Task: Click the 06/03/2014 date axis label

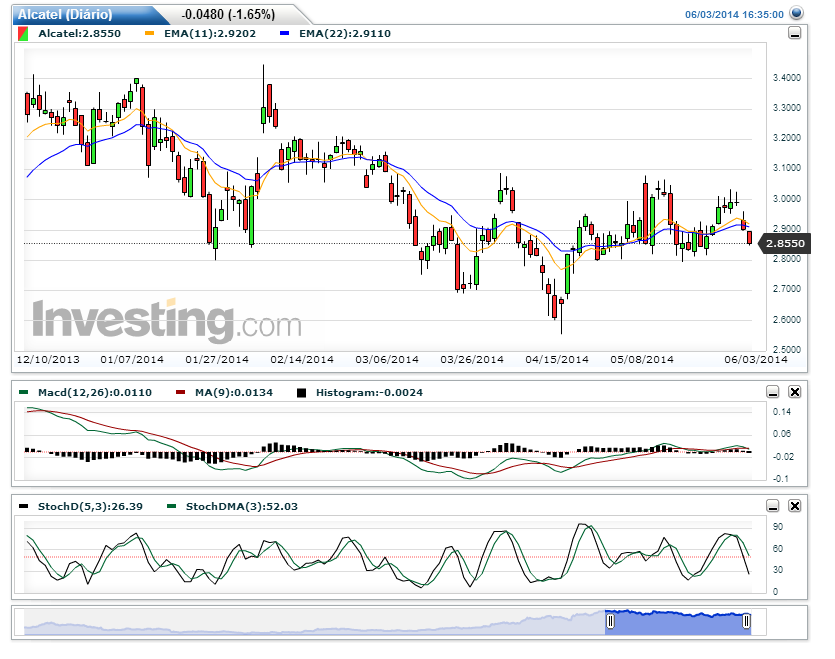Action: (x=756, y=360)
